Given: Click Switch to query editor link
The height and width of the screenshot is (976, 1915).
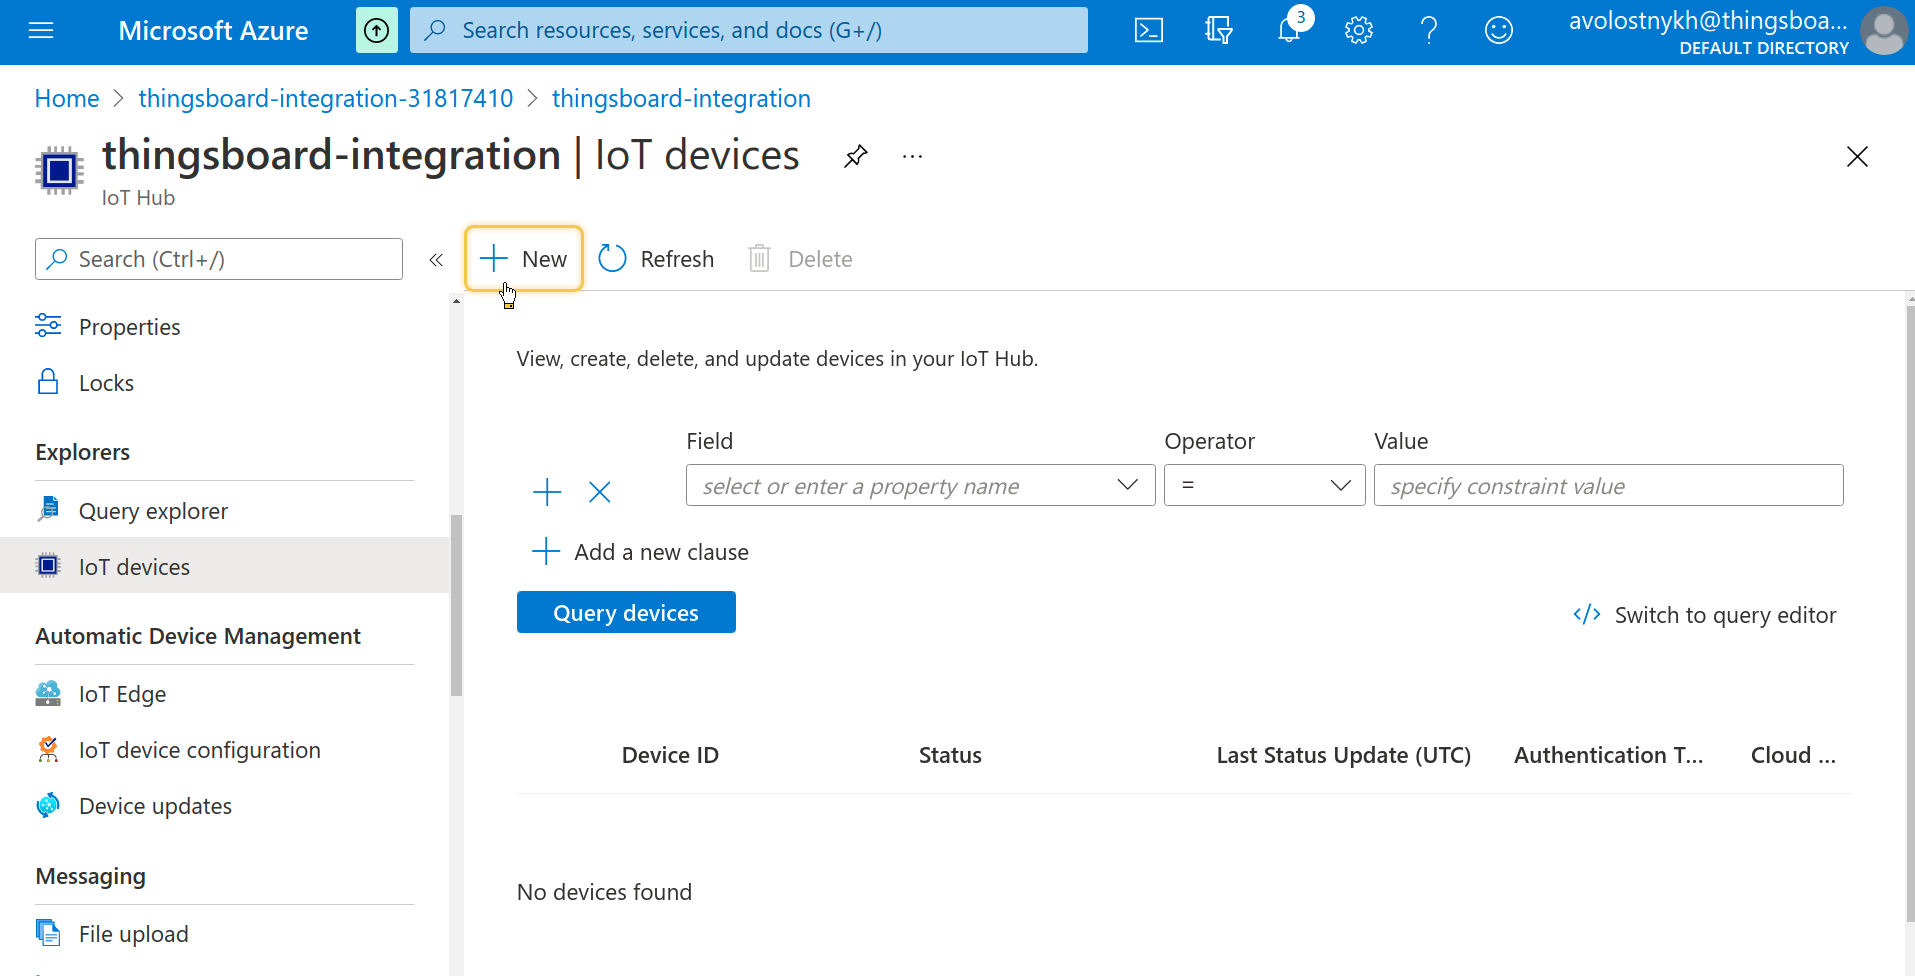Looking at the screenshot, I should 1705,615.
